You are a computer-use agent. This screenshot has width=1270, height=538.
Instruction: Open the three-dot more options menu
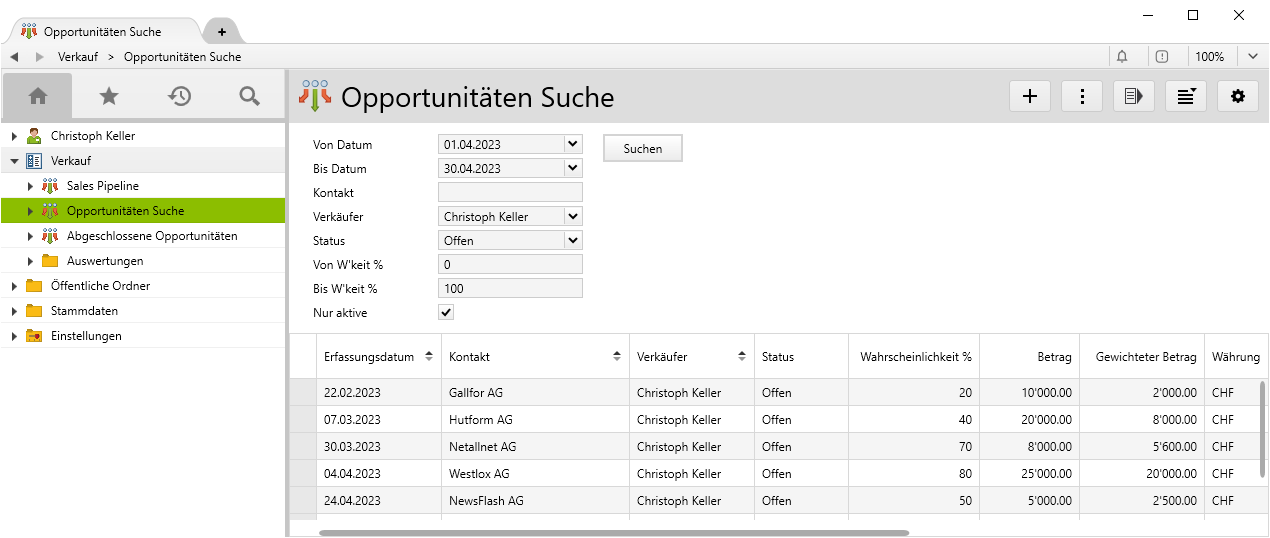point(1082,96)
